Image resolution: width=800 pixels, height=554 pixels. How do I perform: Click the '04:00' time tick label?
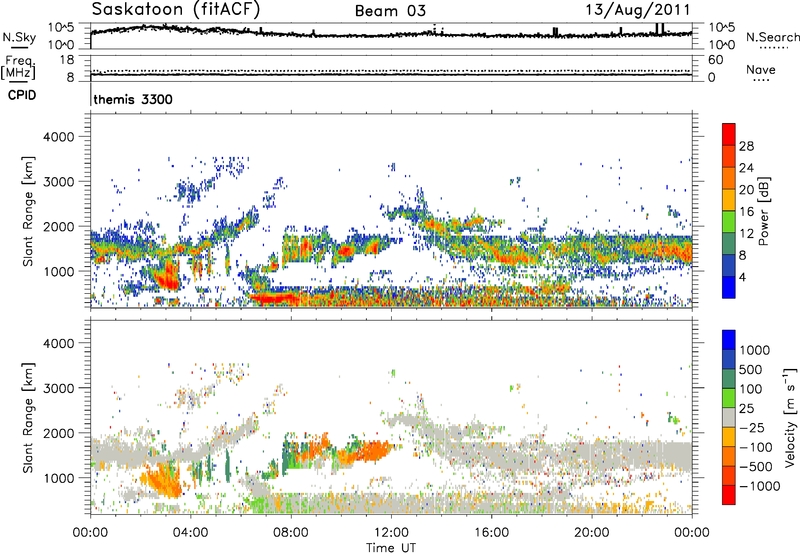click(190, 533)
